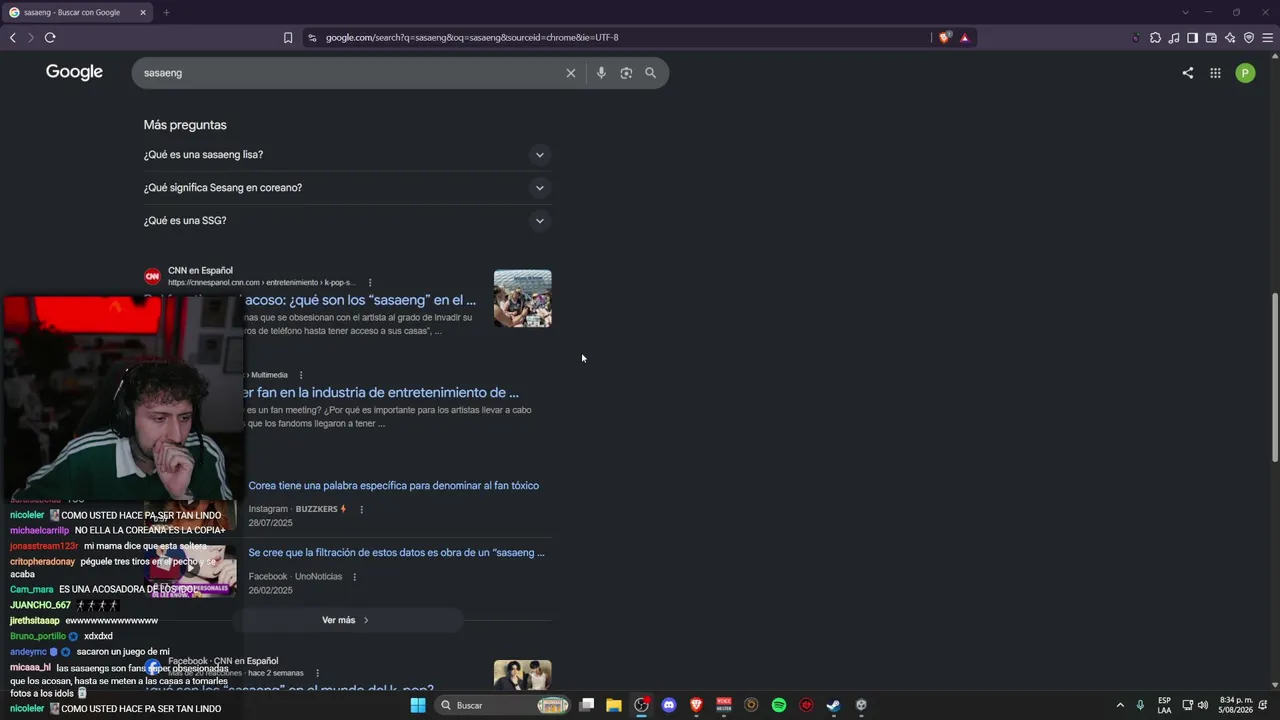This screenshot has height=720, width=1280.
Task: Reload the page with the refresh icon
Action: click(x=50, y=38)
